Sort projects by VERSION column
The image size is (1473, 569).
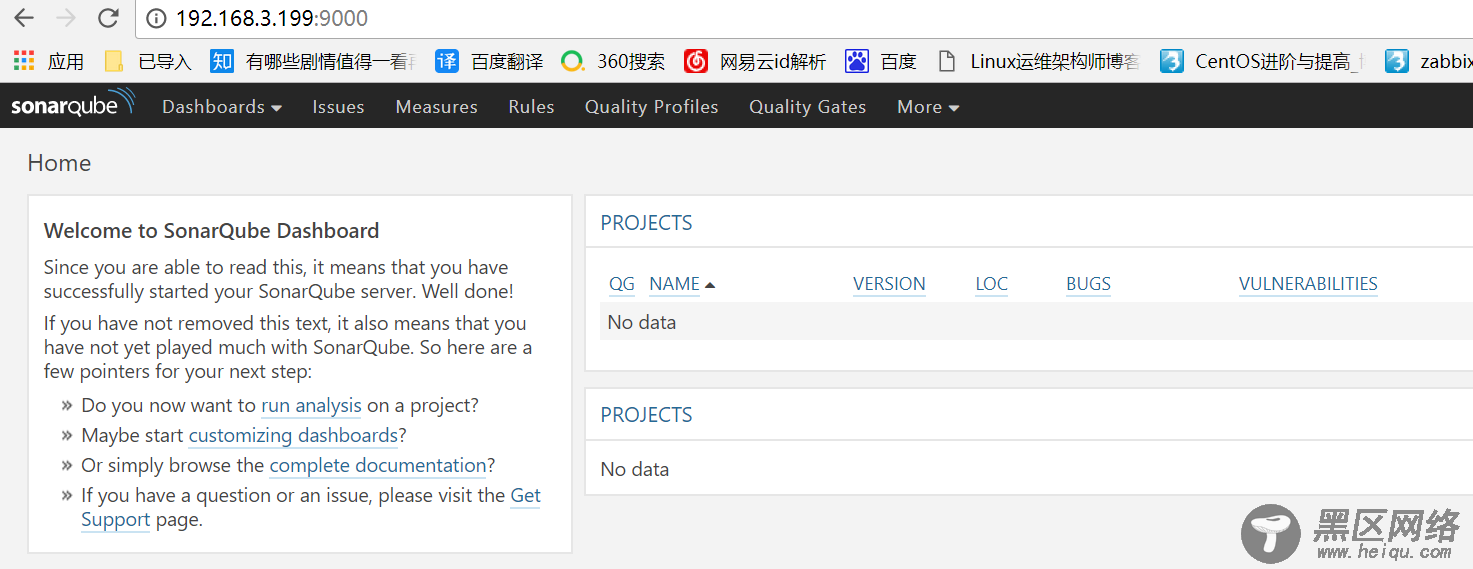pos(889,284)
